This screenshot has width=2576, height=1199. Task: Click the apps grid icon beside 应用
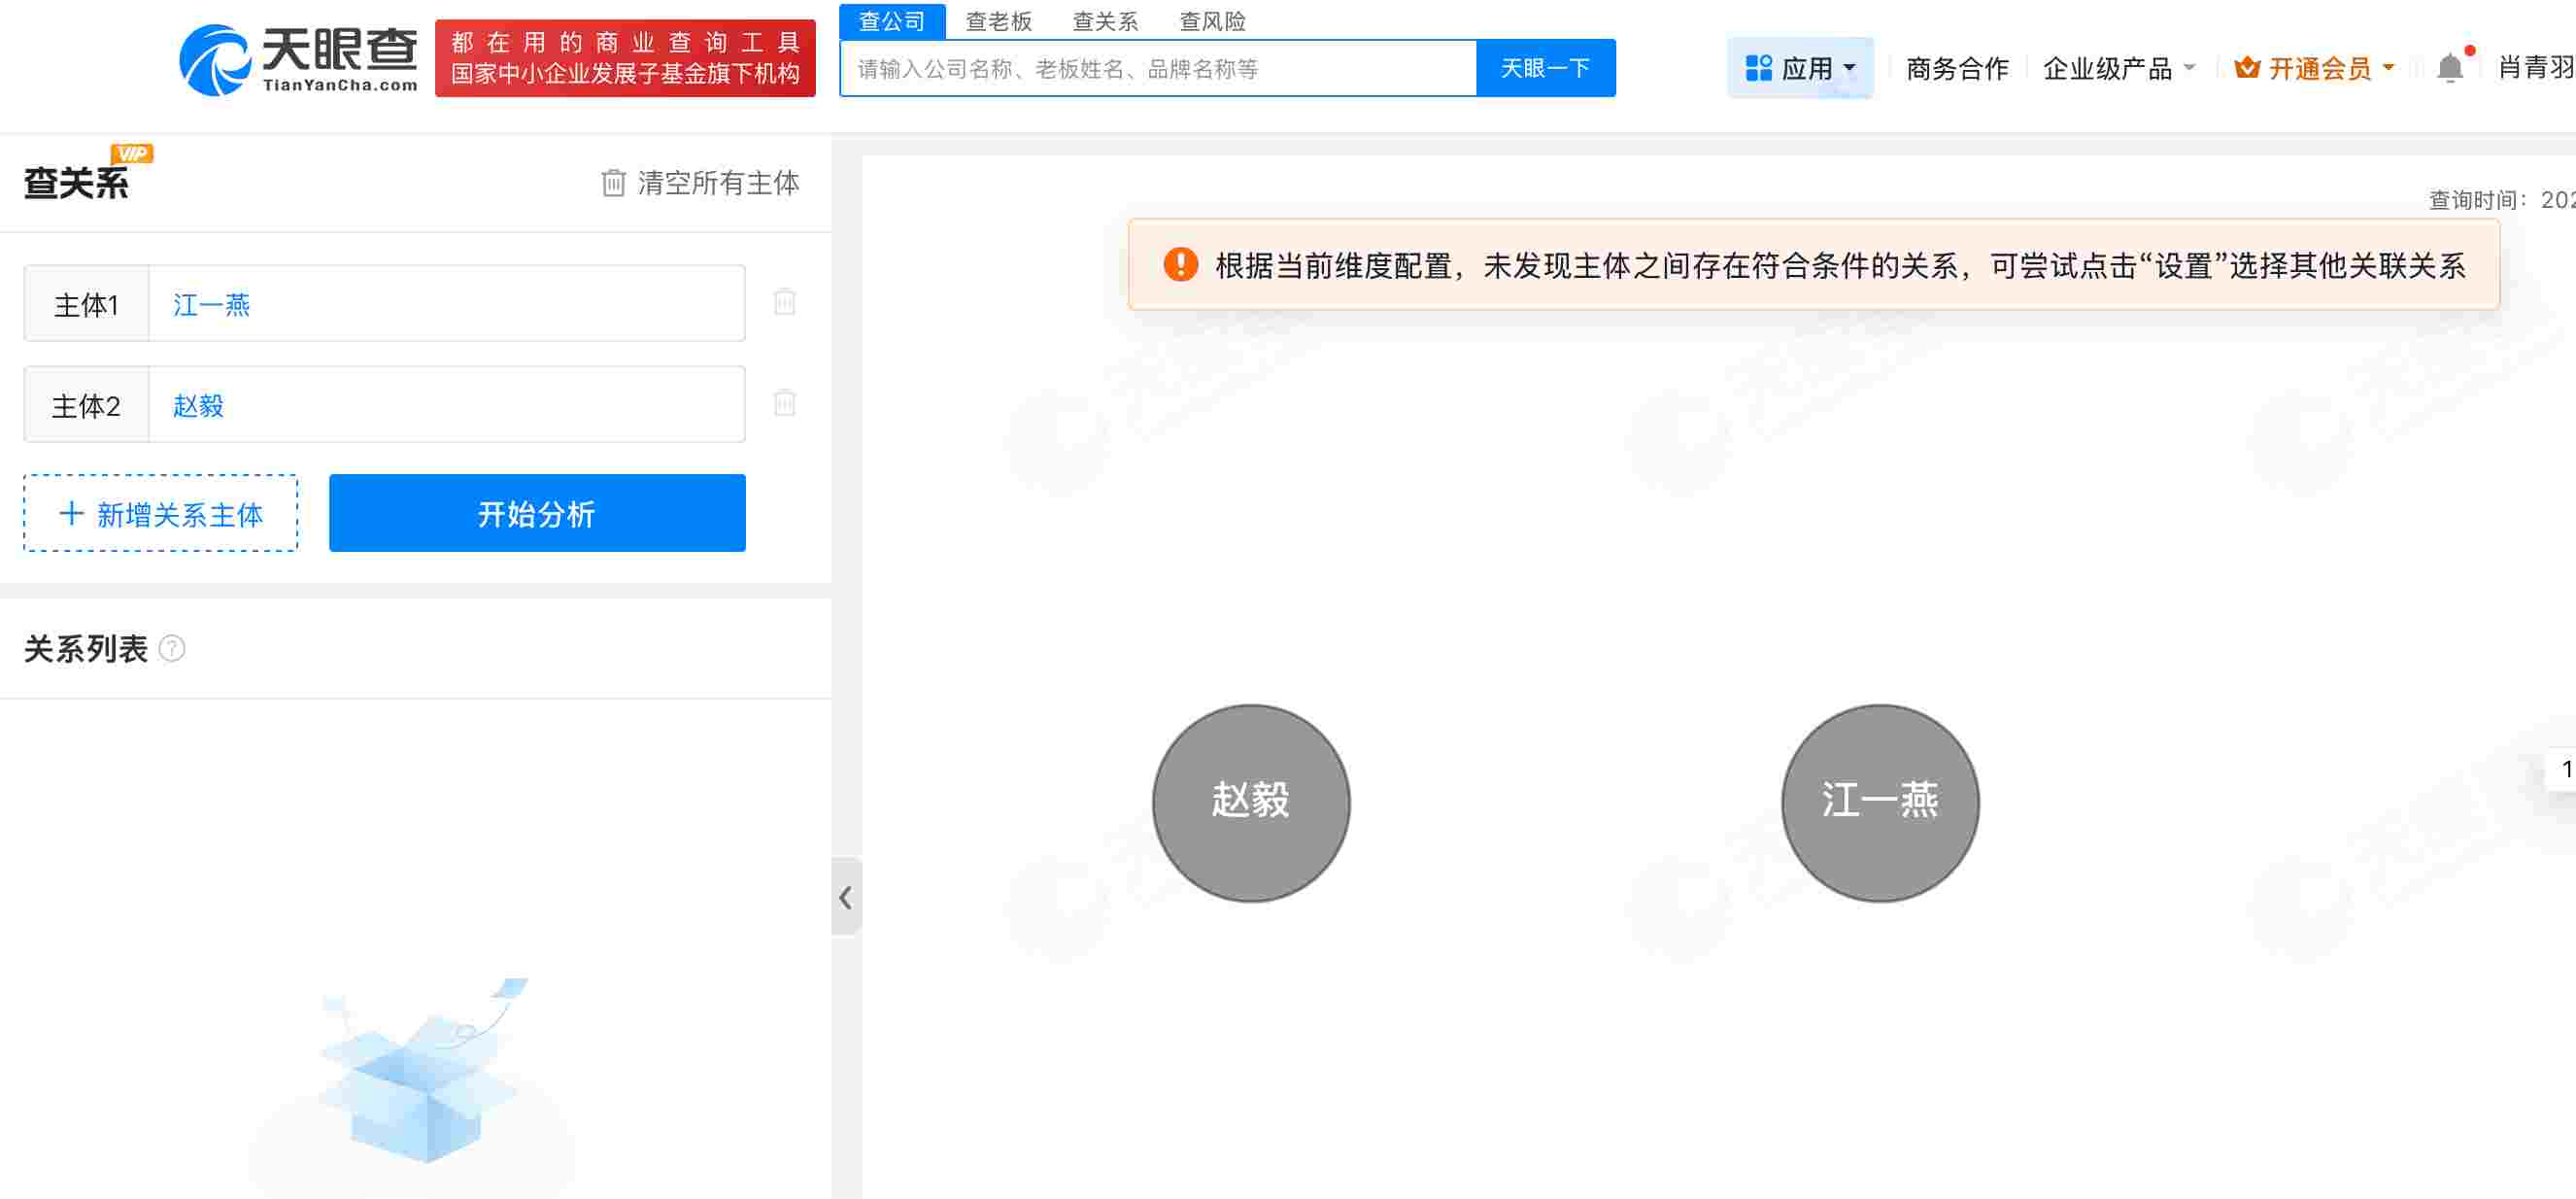(x=1757, y=67)
